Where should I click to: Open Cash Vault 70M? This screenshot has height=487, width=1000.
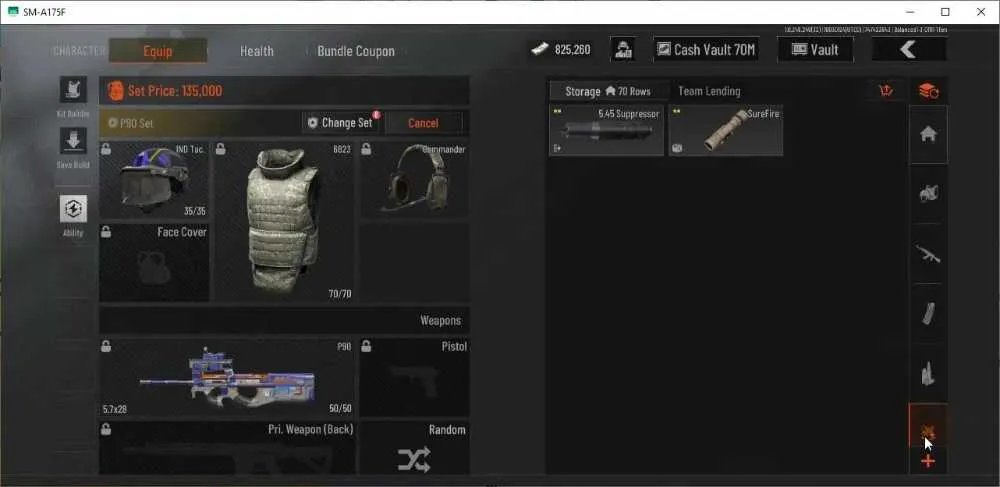click(706, 49)
